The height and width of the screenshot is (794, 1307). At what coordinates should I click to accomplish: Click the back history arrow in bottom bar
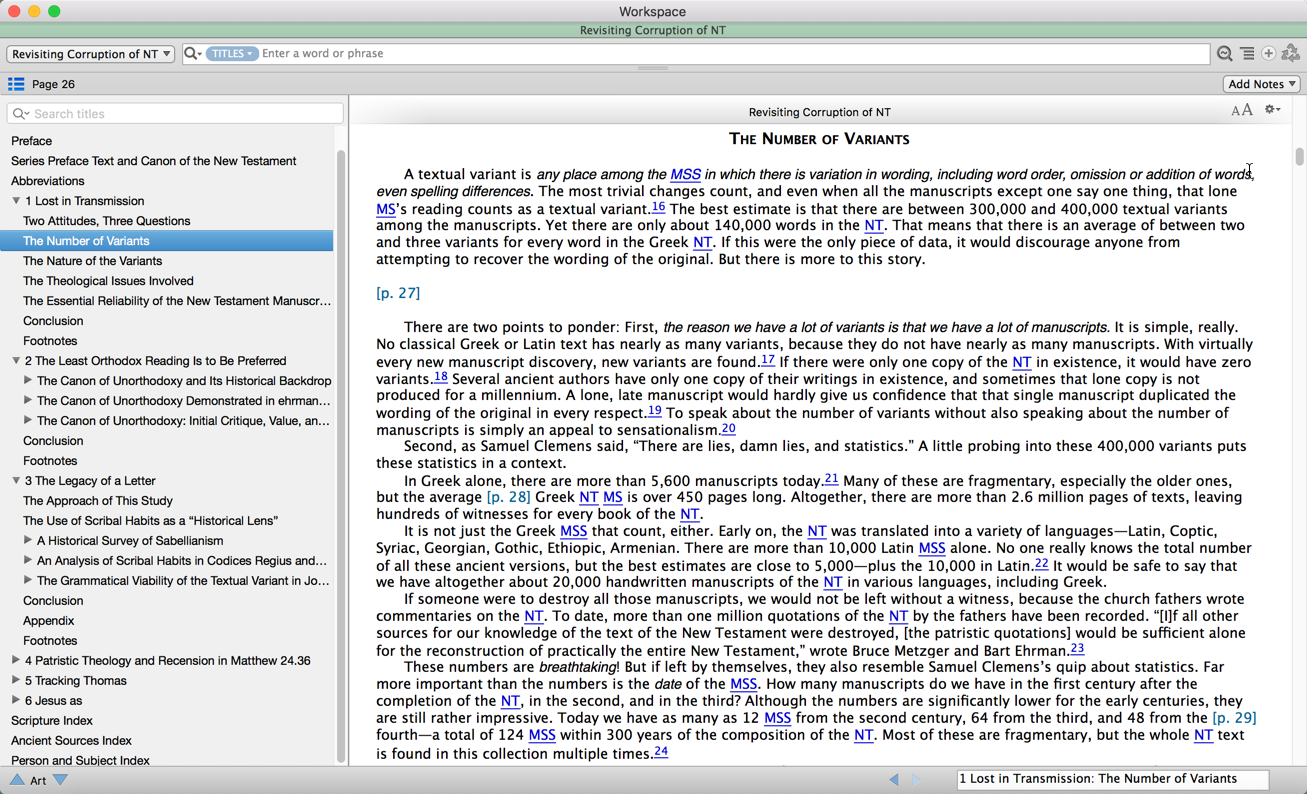tap(894, 779)
